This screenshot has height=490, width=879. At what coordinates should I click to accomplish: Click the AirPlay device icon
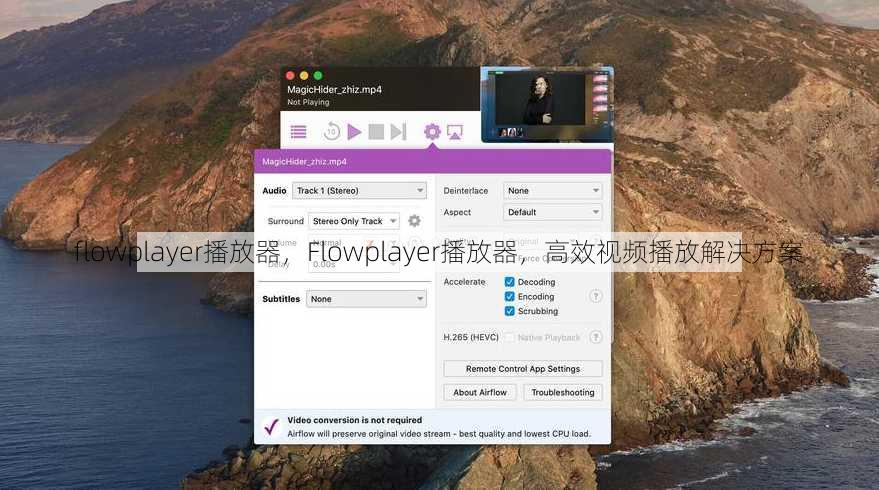tap(455, 132)
